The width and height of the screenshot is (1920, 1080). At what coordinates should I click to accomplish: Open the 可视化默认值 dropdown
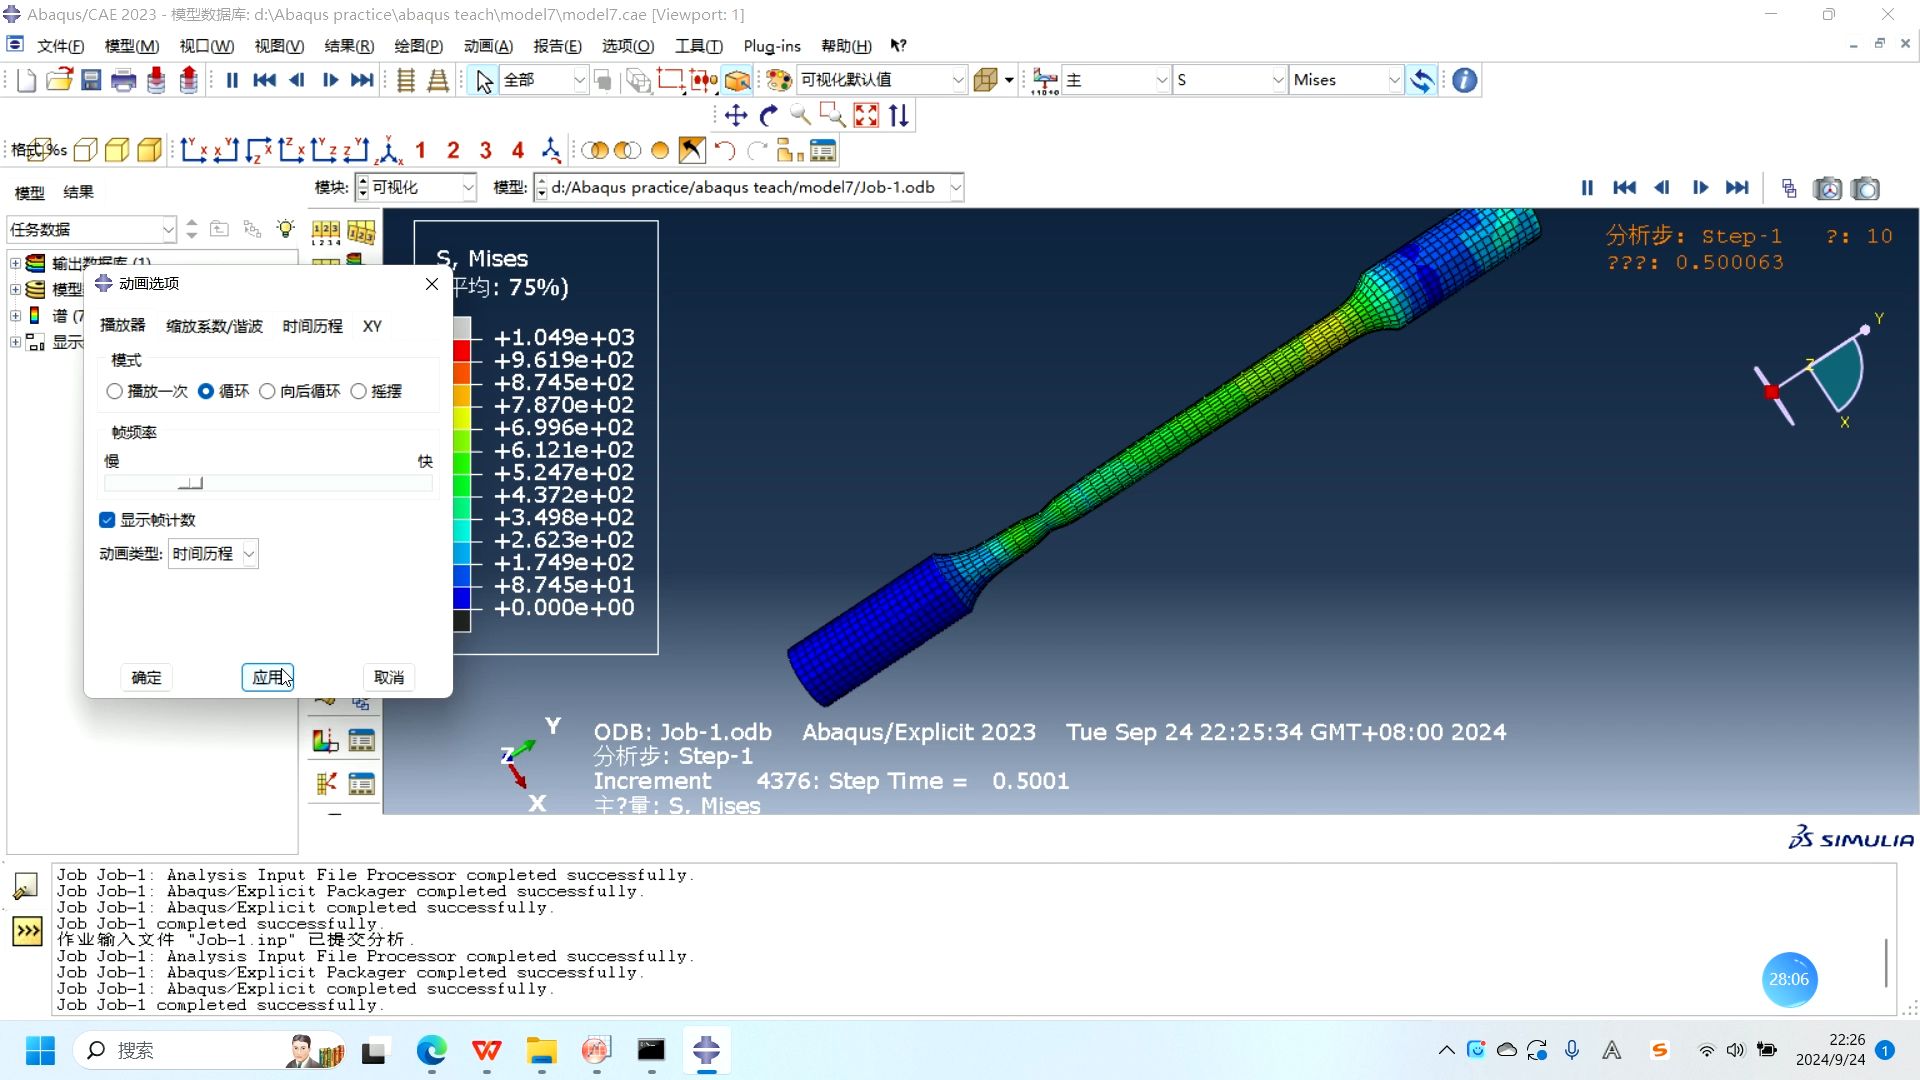(x=881, y=80)
